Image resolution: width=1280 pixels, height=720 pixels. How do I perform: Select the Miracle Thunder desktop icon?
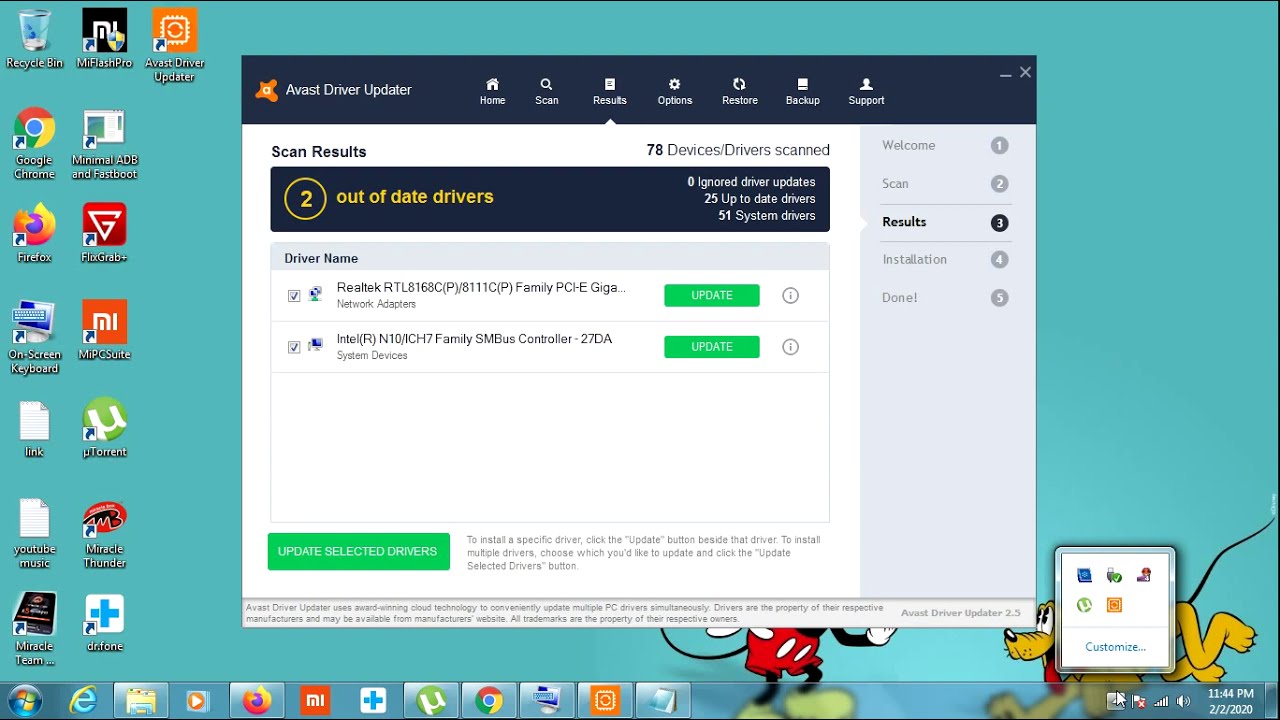coord(104,534)
